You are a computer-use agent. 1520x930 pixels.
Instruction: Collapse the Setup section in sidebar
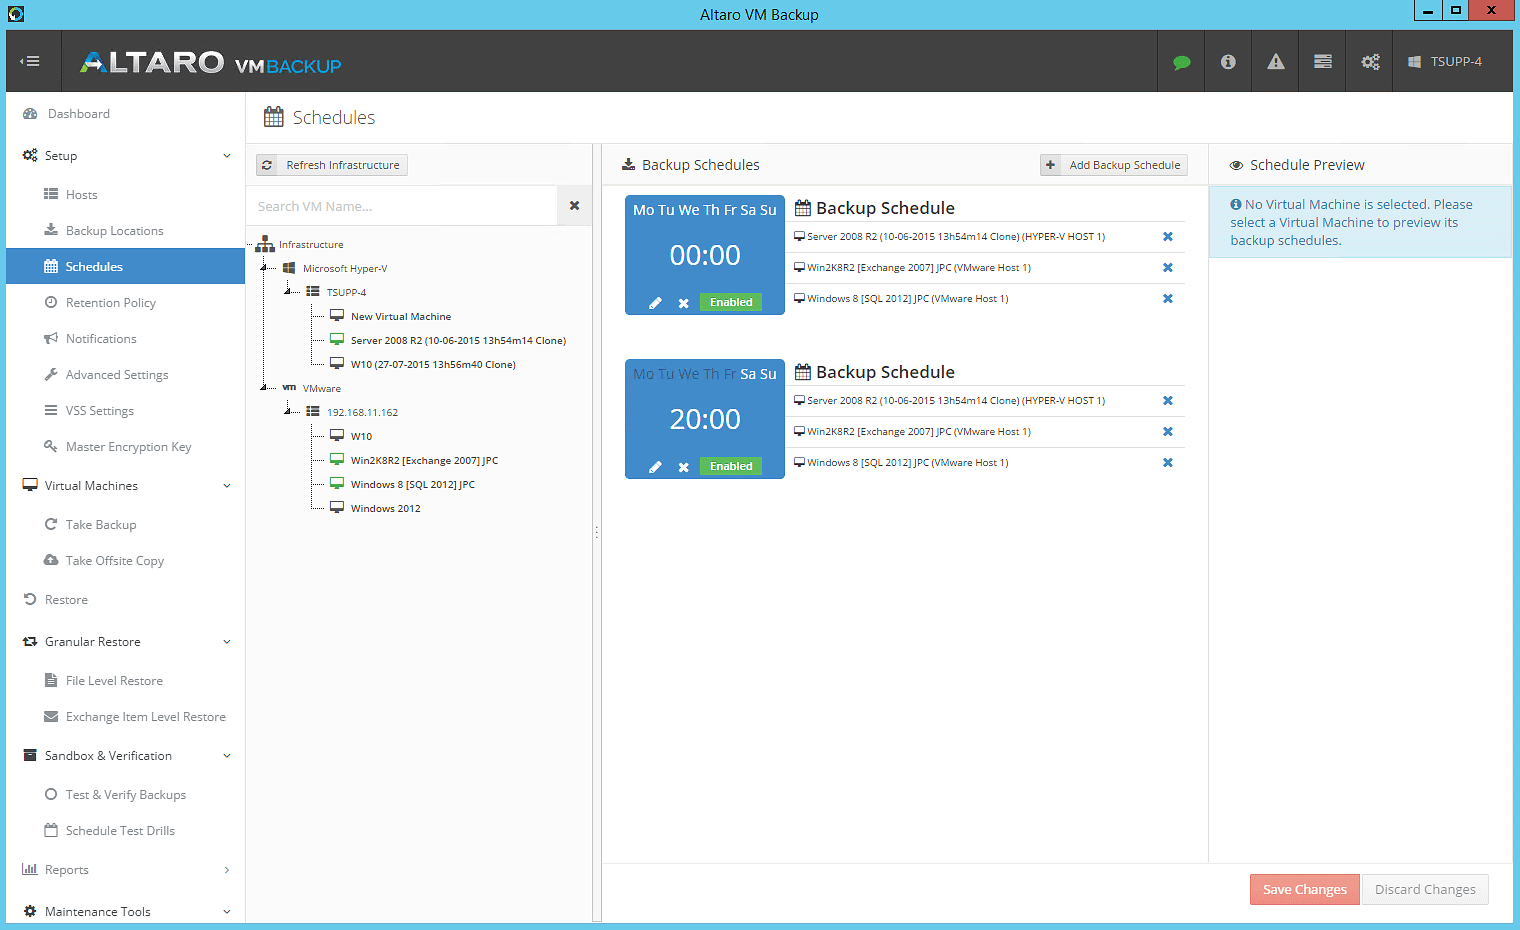point(227,156)
